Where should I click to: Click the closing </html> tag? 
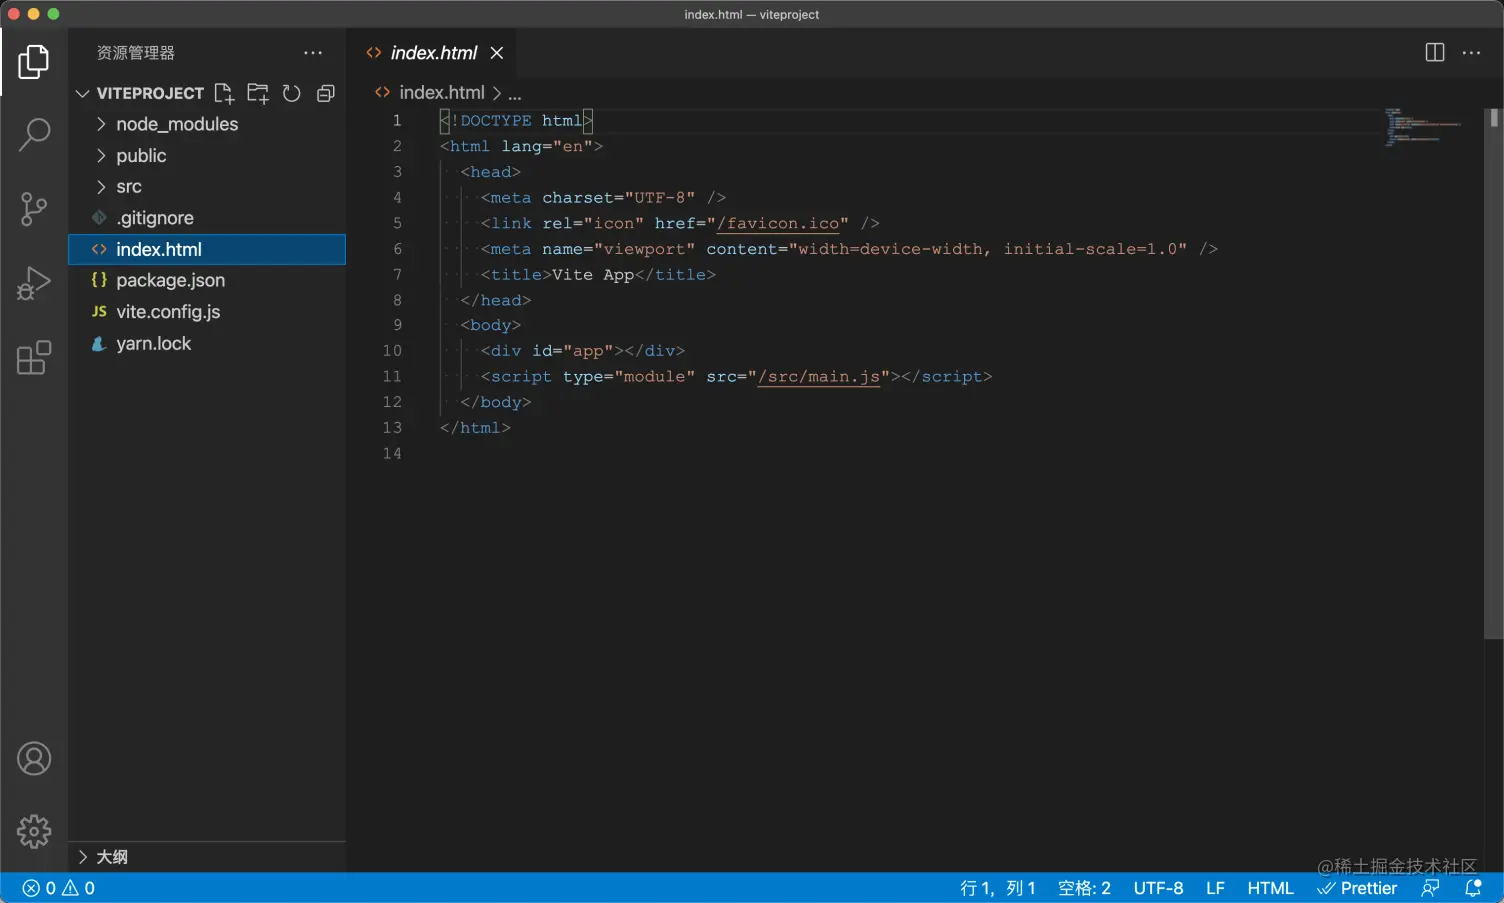[476, 428]
